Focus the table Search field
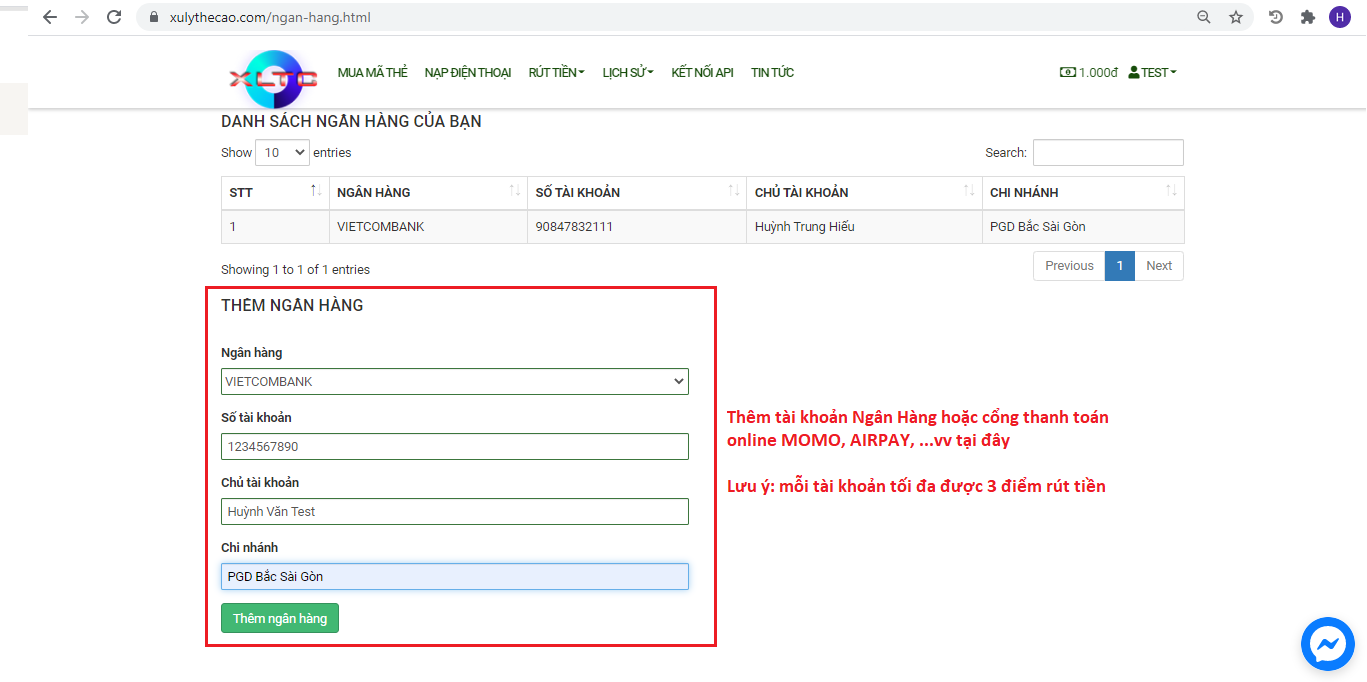Viewport: 1367px width, 682px height. (x=1108, y=153)
